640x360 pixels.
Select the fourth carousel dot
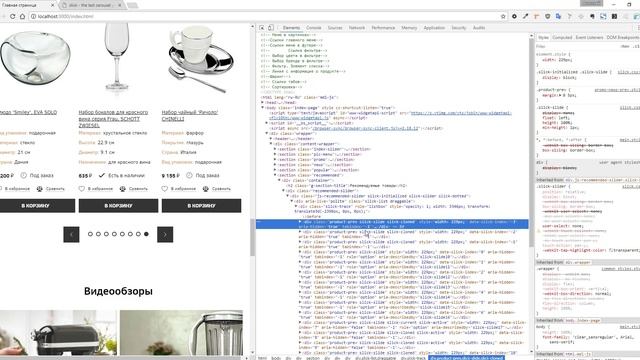[114, 234]
